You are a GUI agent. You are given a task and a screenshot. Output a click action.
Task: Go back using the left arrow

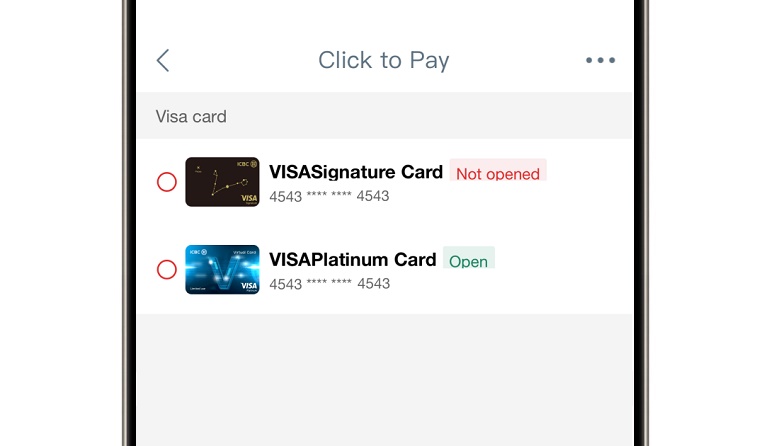tap(163, 60)
